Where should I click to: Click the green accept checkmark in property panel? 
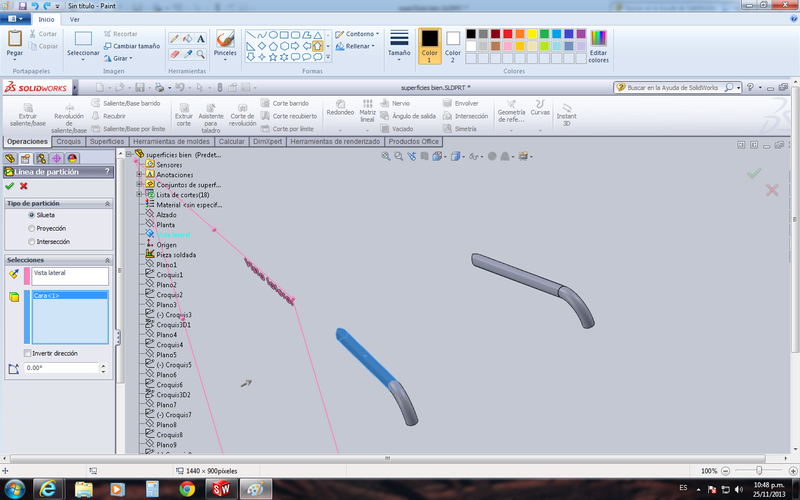[x=9, y=186]
